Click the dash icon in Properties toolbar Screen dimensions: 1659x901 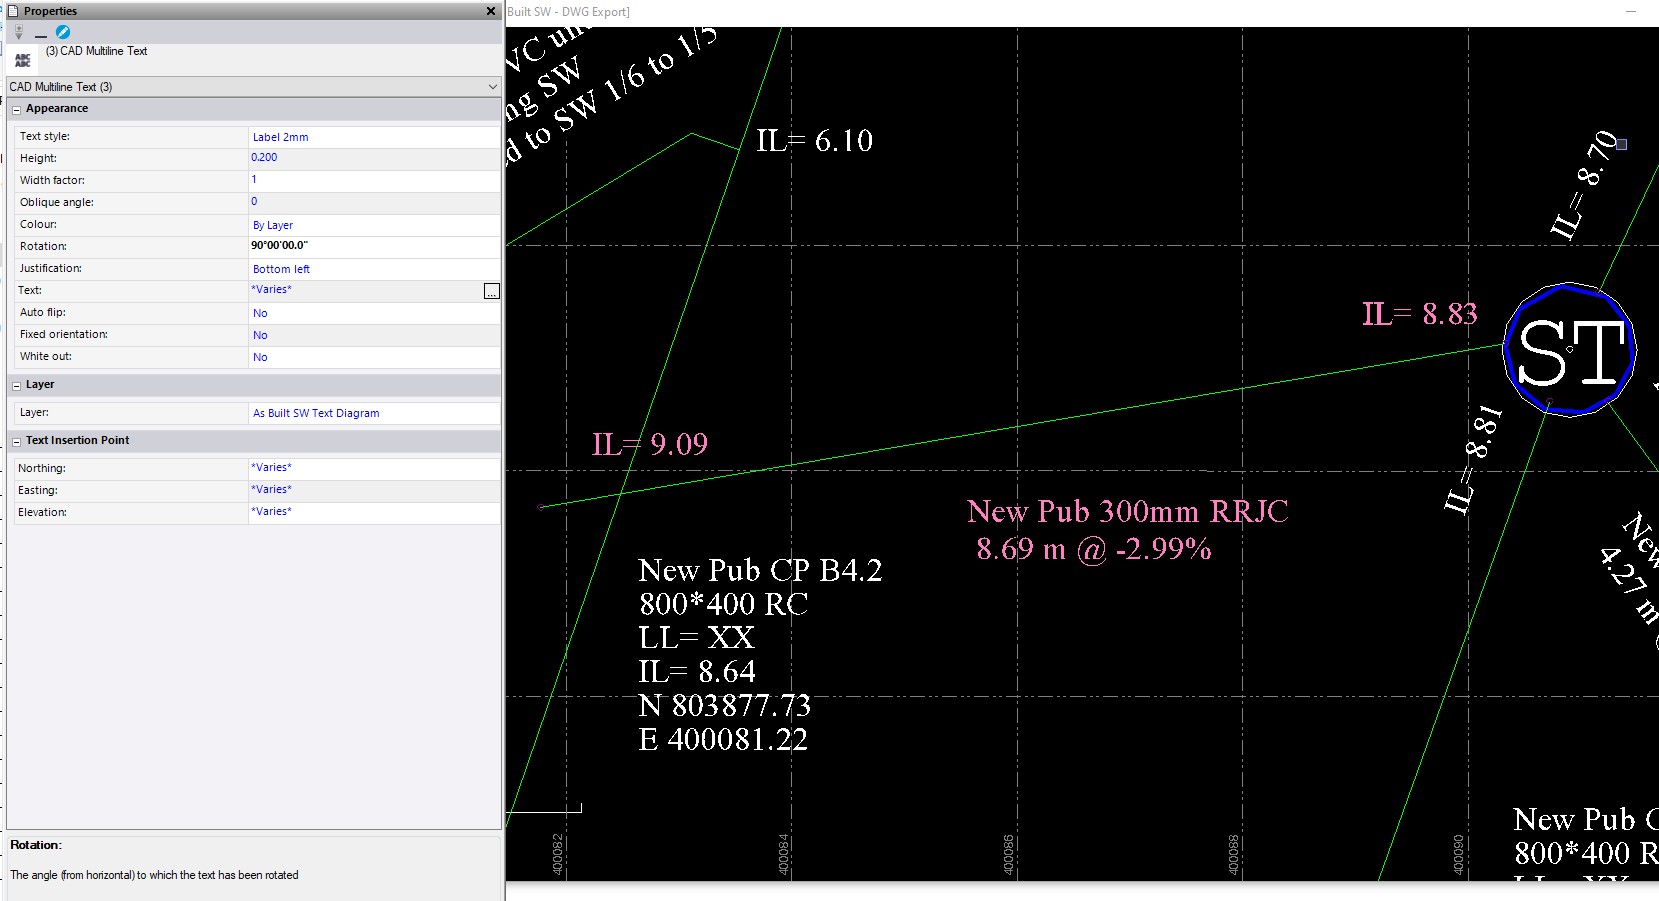pyautogui.click(x=41, y=36)
